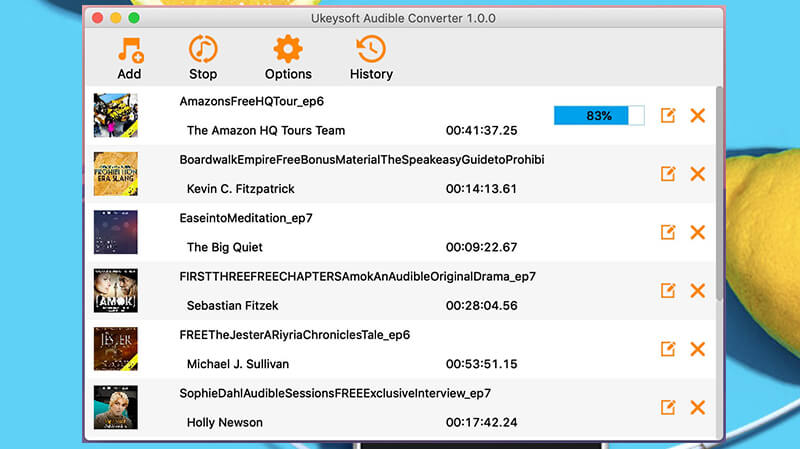Screen dimensions: 800x449
Task: Click author Holly Newson
Action: [224, 422]
